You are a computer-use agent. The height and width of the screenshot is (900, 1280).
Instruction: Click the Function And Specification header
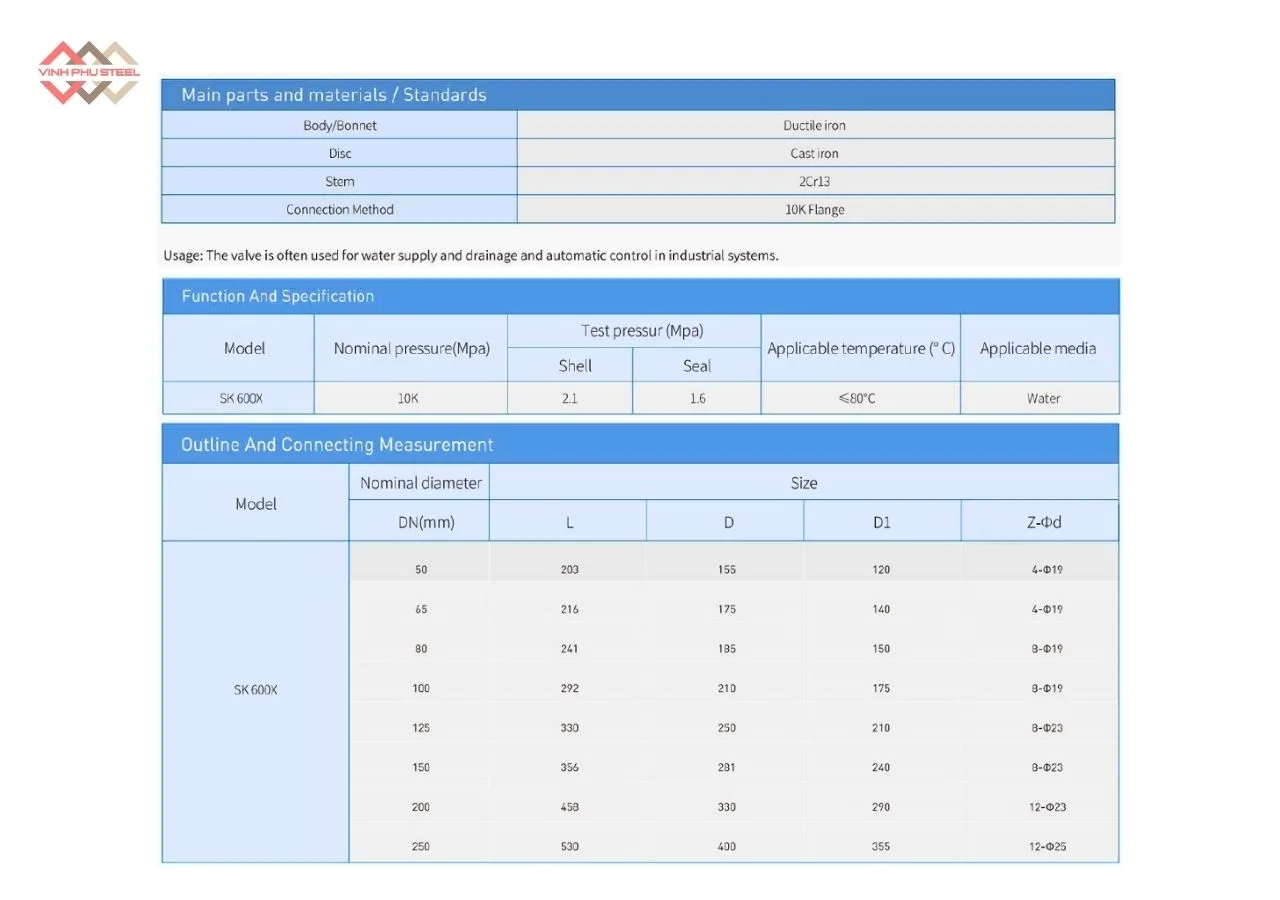[x=277, y=296]
